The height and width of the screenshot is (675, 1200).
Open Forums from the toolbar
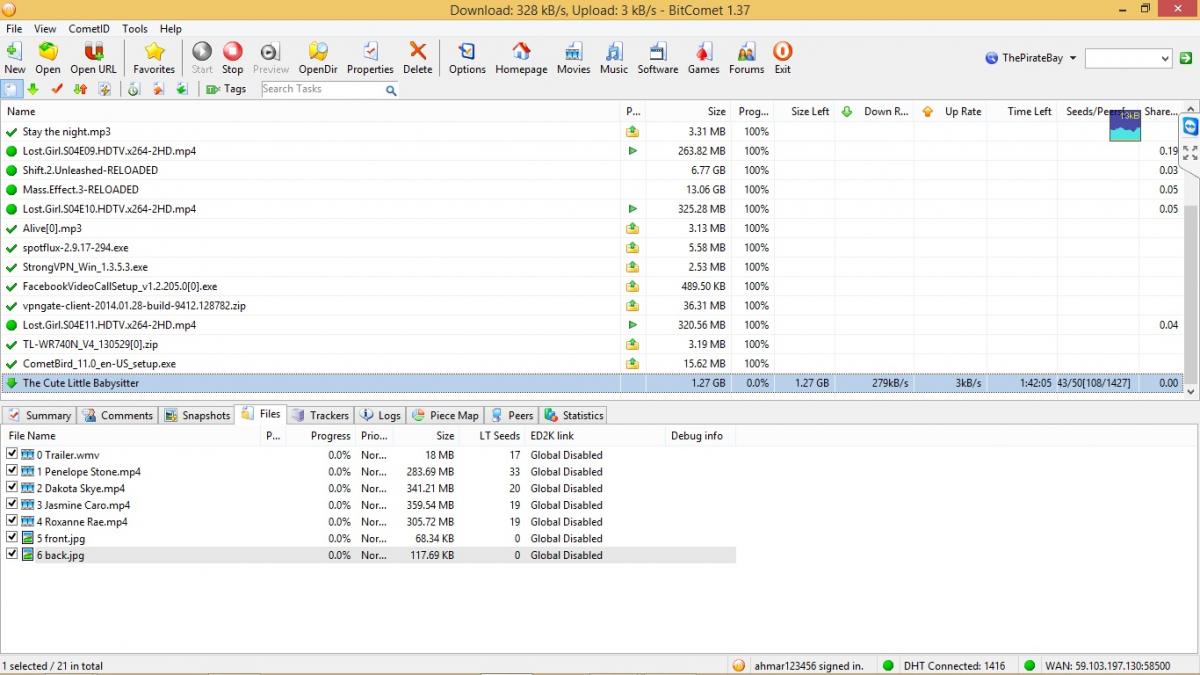click(746, 58)
